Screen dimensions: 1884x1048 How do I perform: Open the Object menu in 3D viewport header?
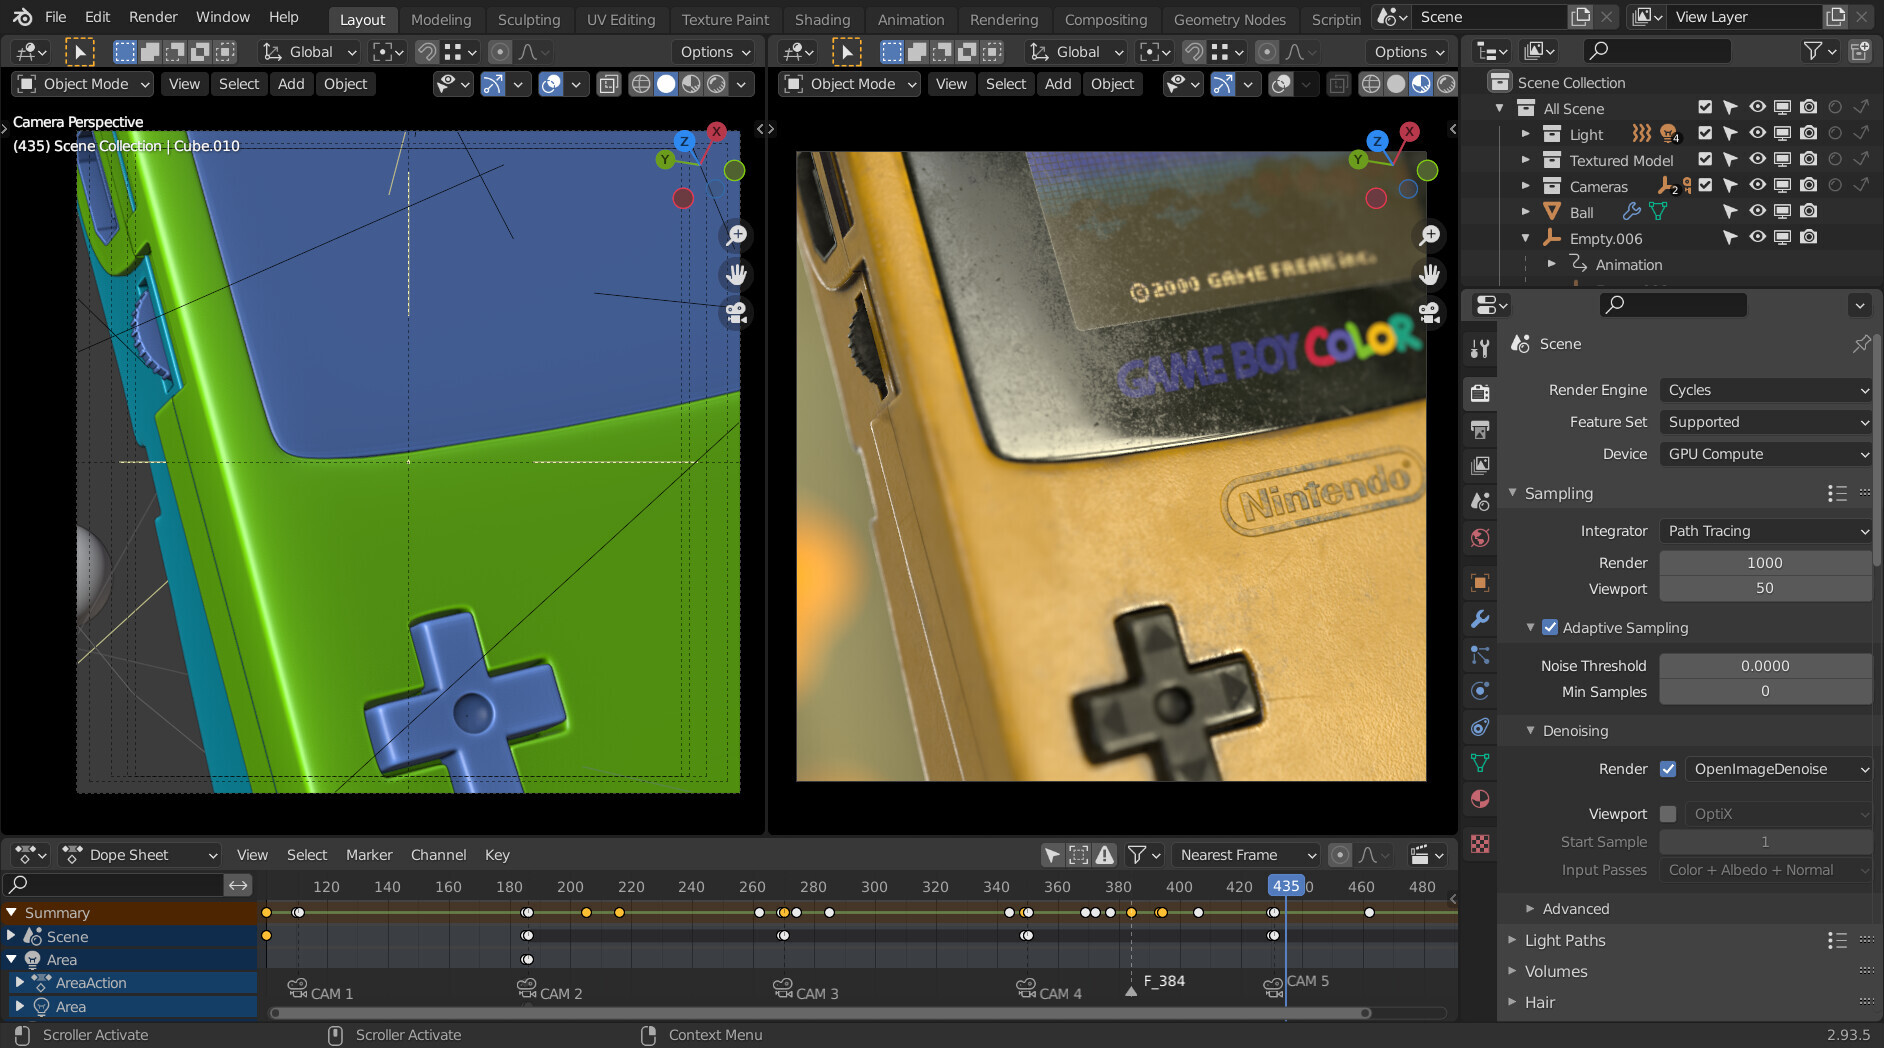345,84
